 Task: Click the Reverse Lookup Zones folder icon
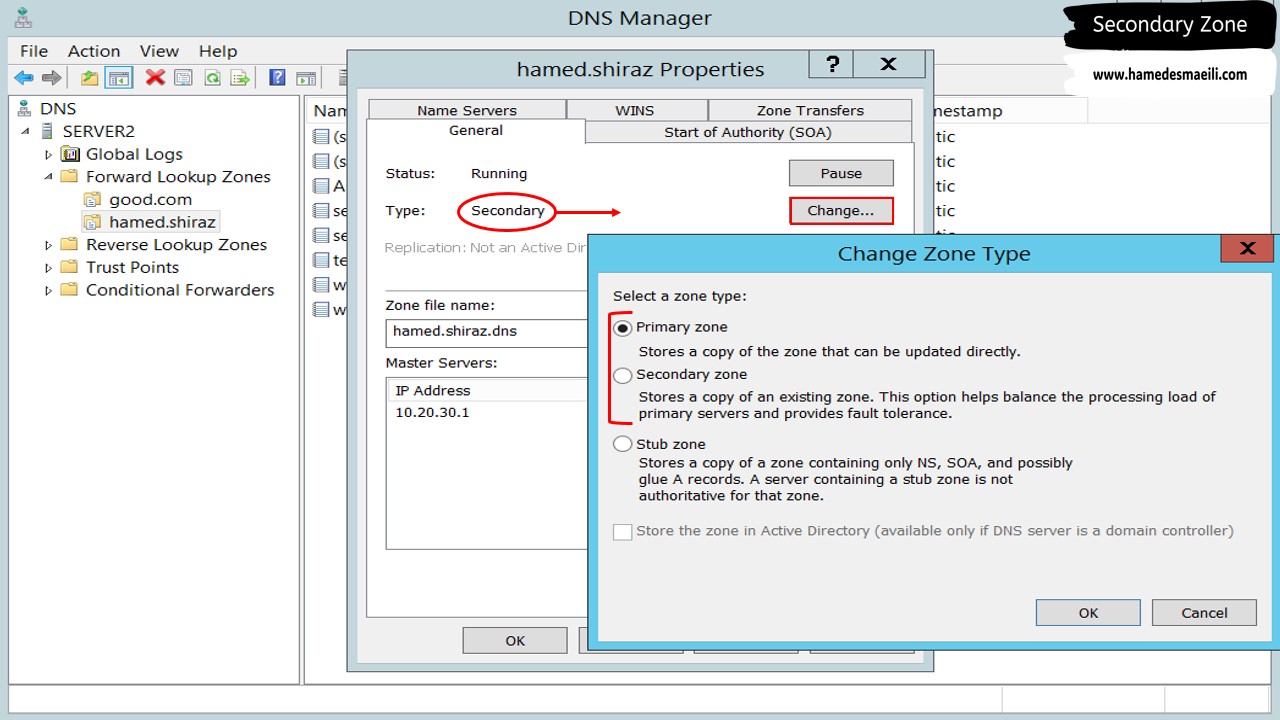69,244
